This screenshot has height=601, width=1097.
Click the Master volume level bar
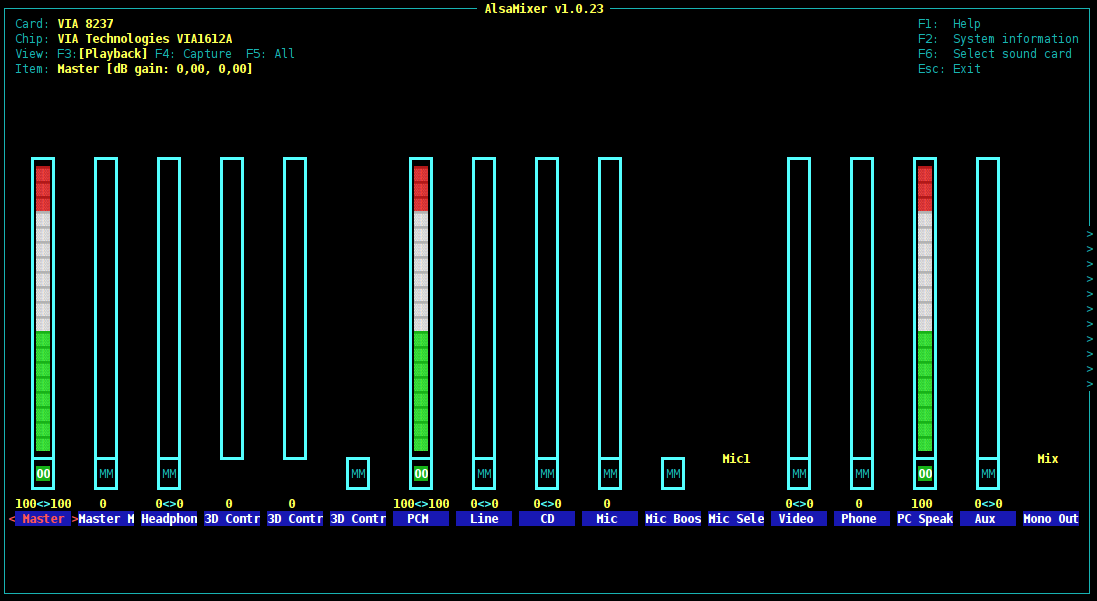tap(43, 310)
